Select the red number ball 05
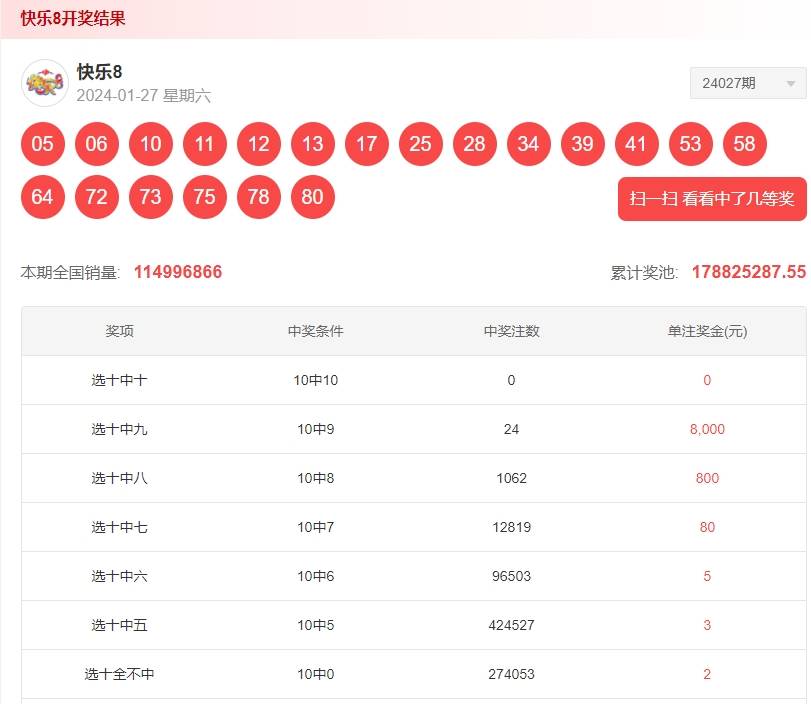Viewport: 811px width, 704px height. click(x=42, y=144)
